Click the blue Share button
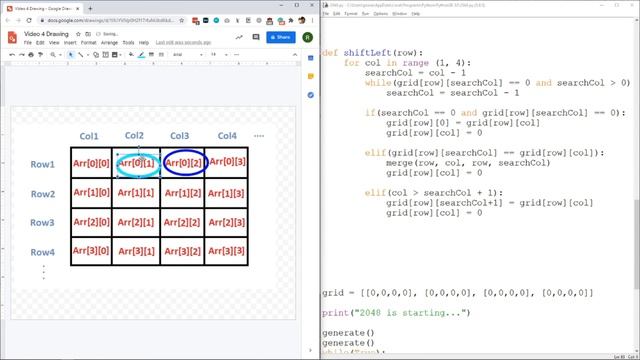This screenshot has width=640, height=360. [x=281, y=37]
